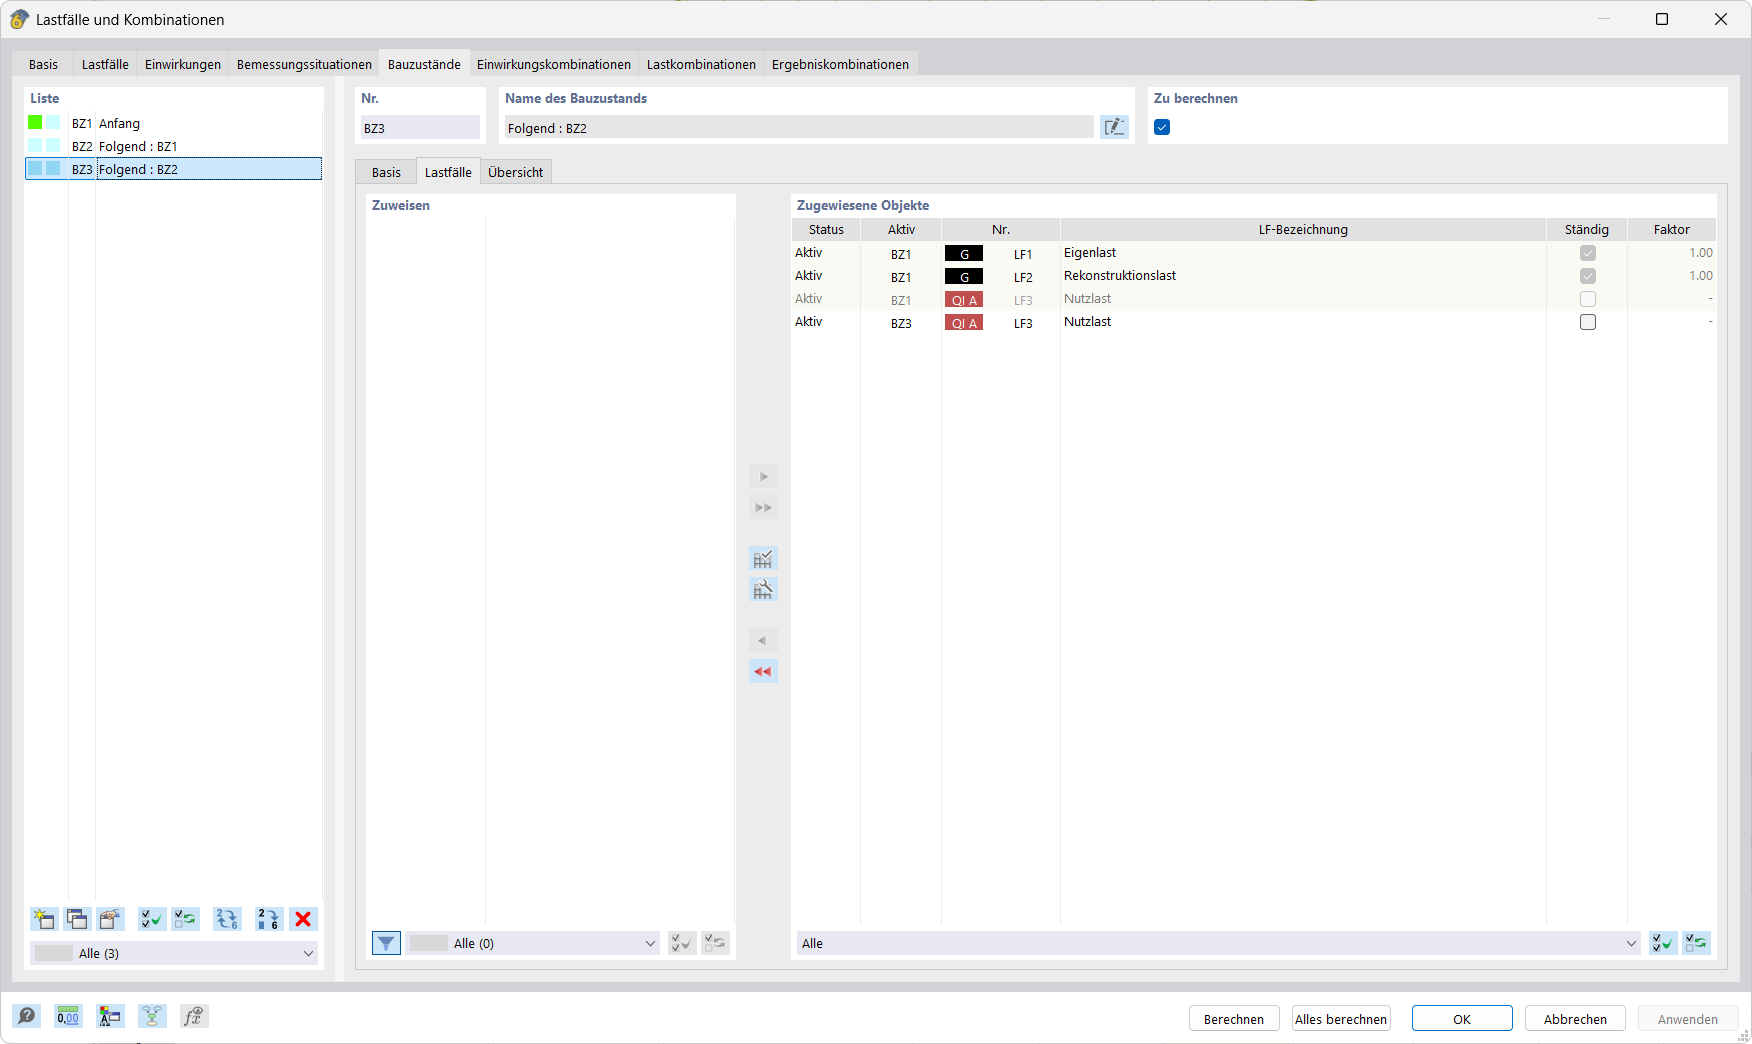
Task: Uncheck Ständig for LF1 Eigenlast
Action: click(x=1587, y=253)
